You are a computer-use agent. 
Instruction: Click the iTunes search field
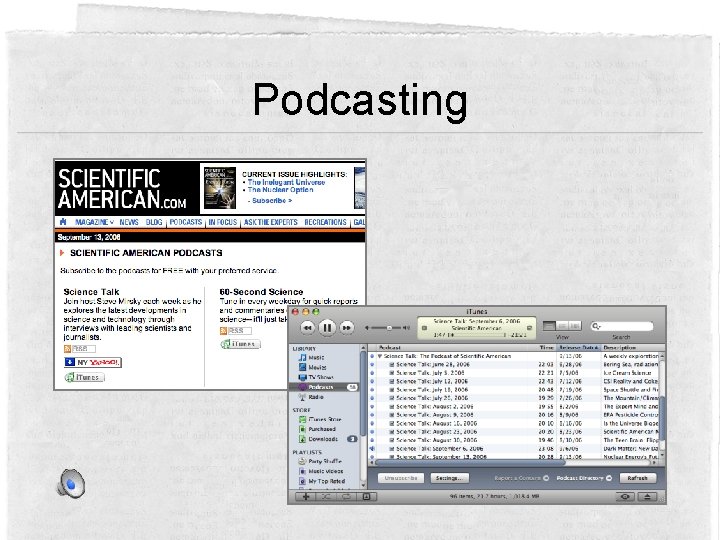(x=622, y=326)
